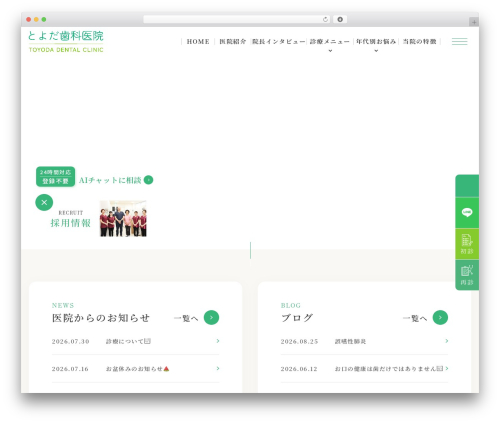
Task: Click the とよだ歯科医院 logo
Action: pos(66,41)
